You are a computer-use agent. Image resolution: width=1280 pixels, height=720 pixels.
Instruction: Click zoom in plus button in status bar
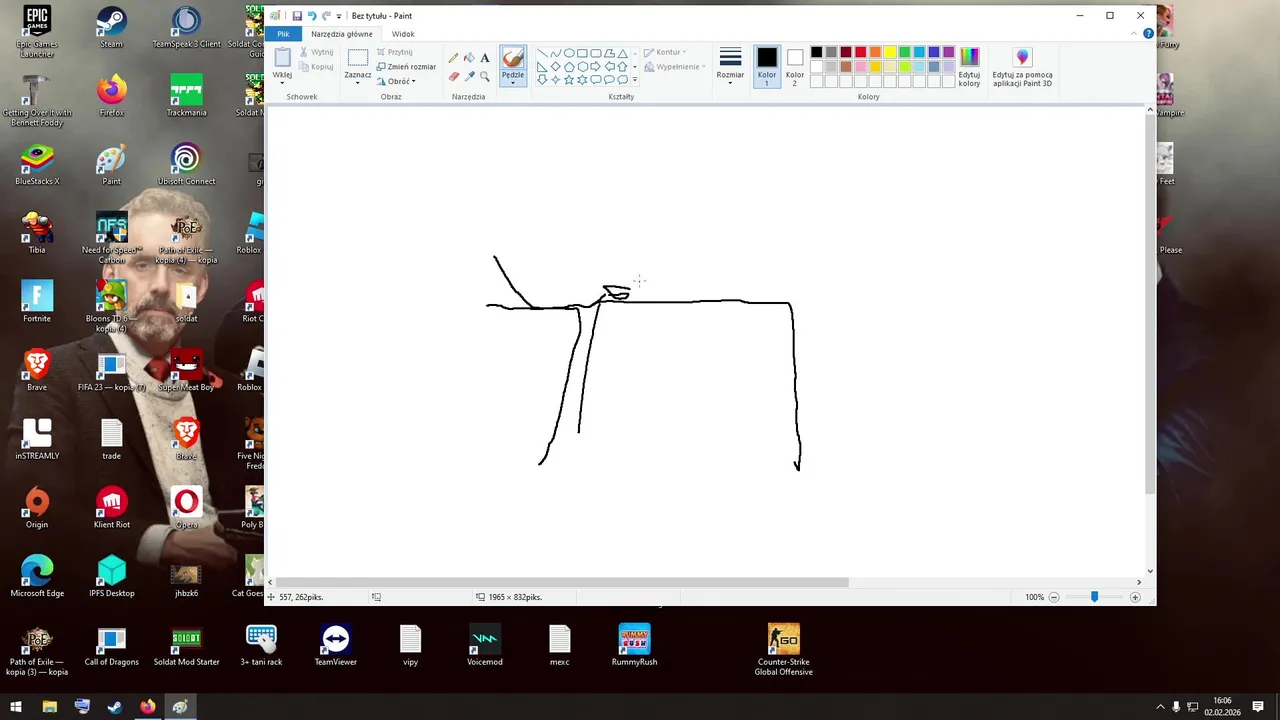1135,597
